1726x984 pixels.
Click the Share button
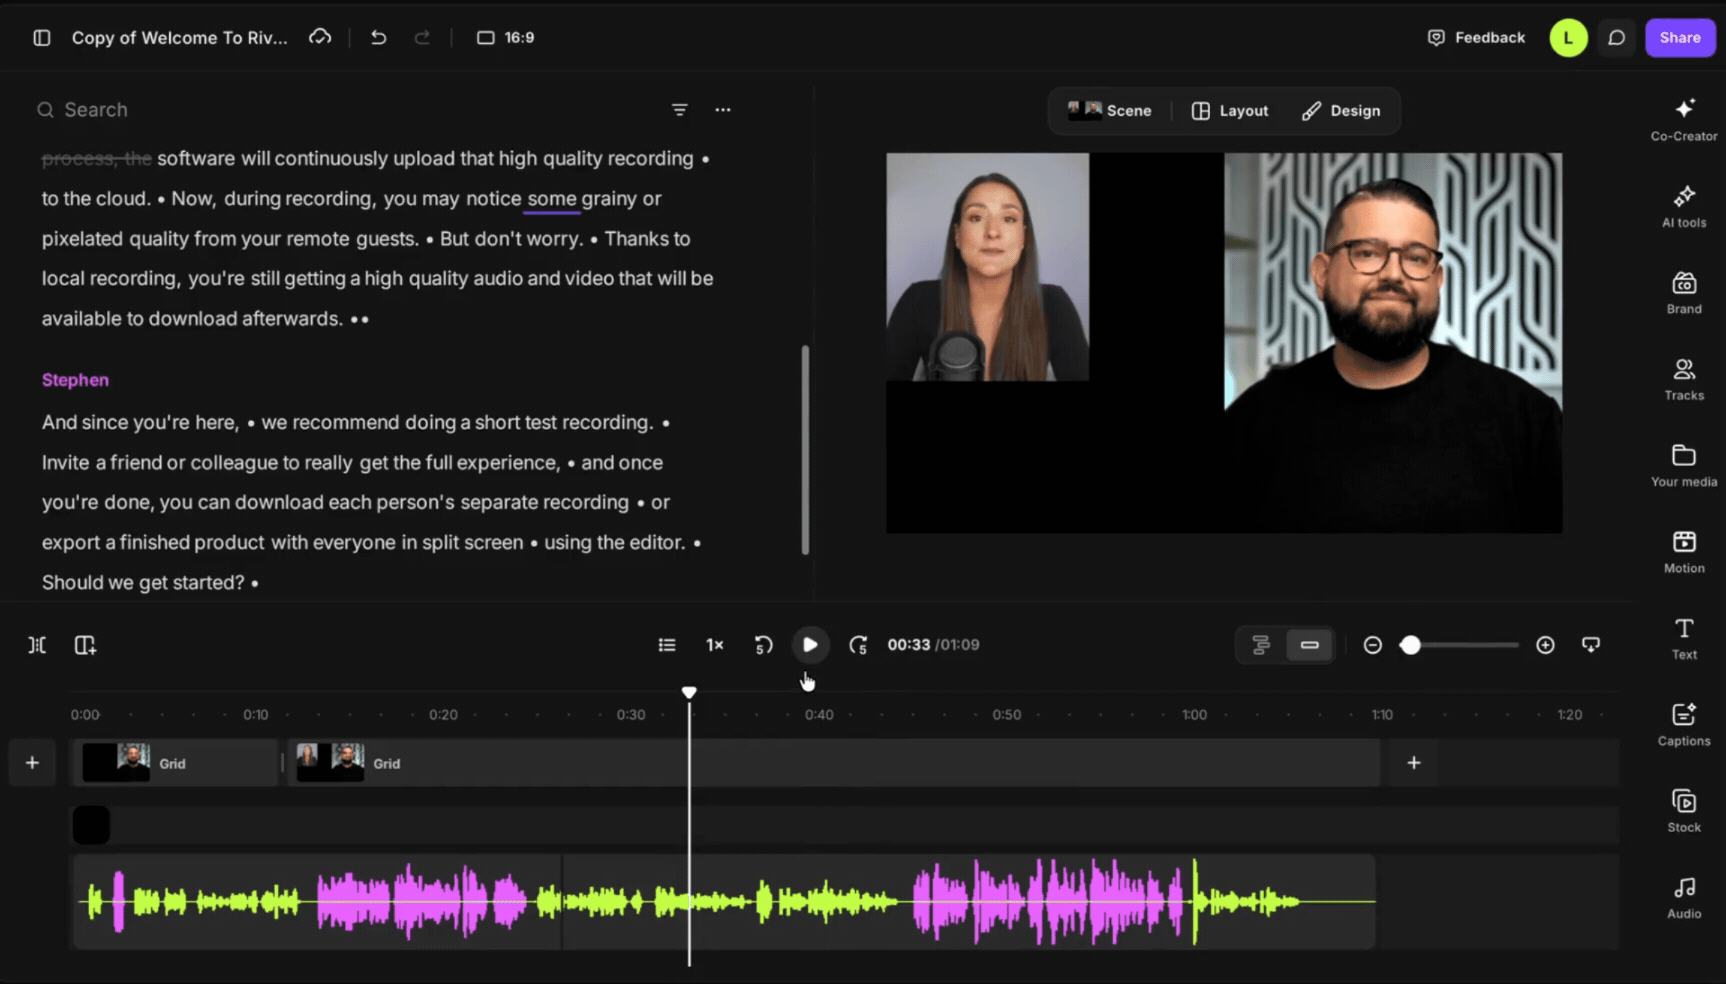(x=1680, y=38)
